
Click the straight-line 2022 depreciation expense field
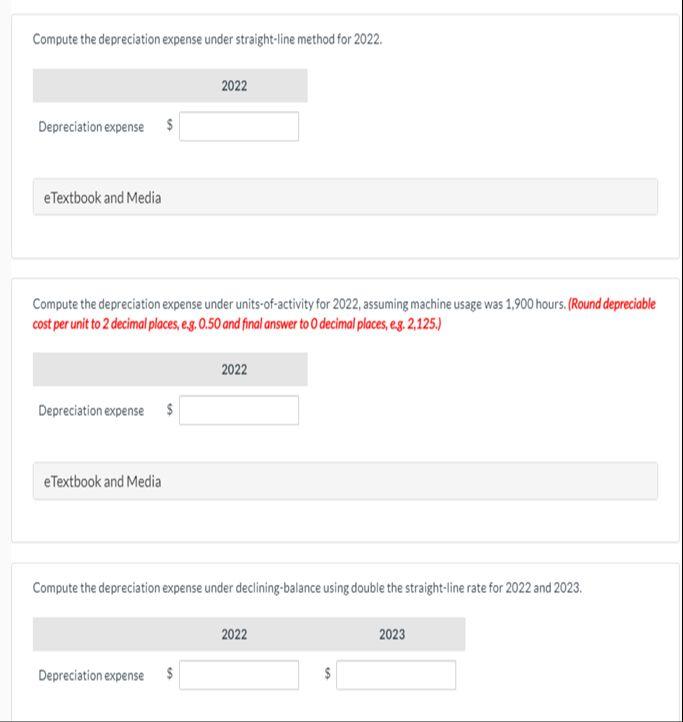click(x=239, y=127)
